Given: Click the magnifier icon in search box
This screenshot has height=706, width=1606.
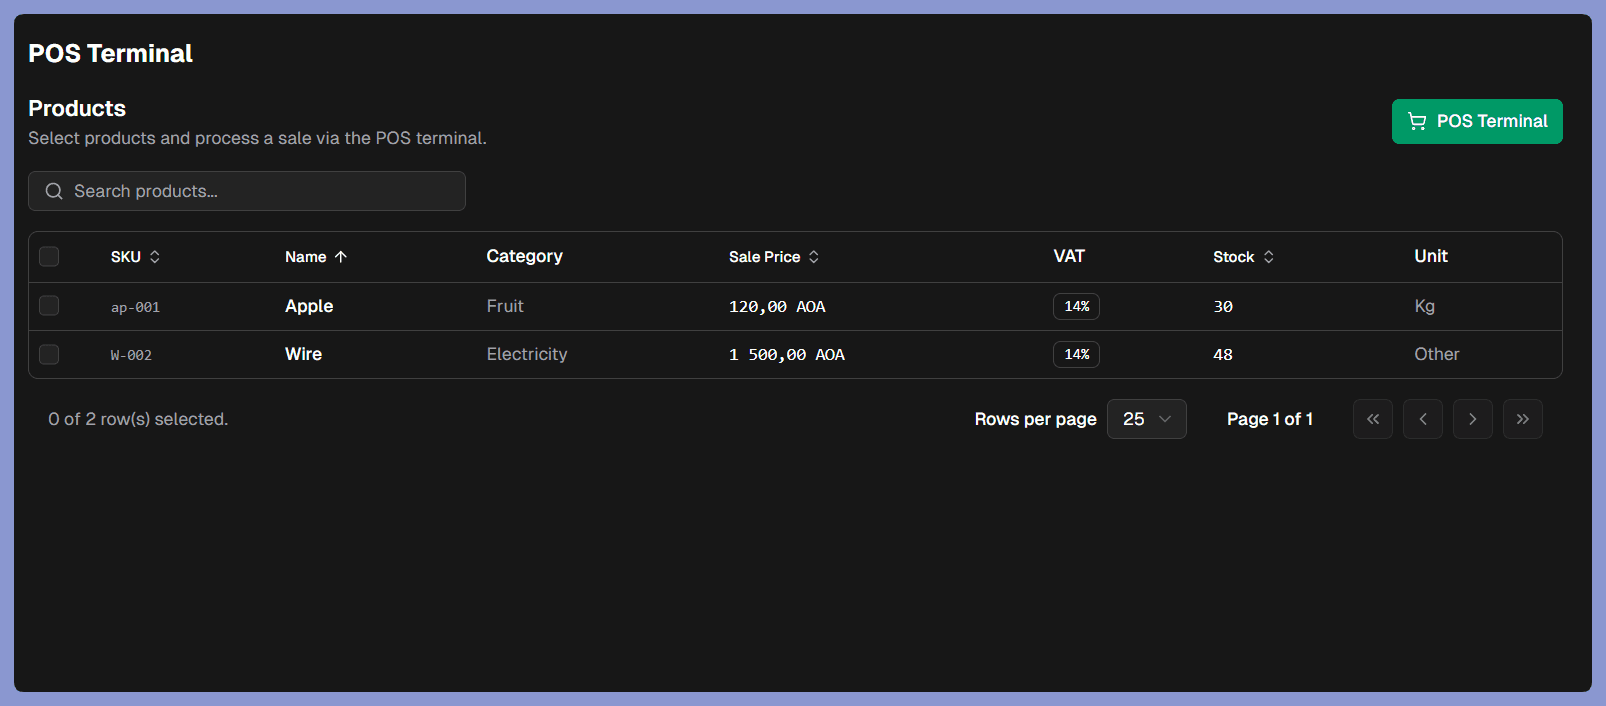Looking at the screenshot, I should click(x=54, y=191).
